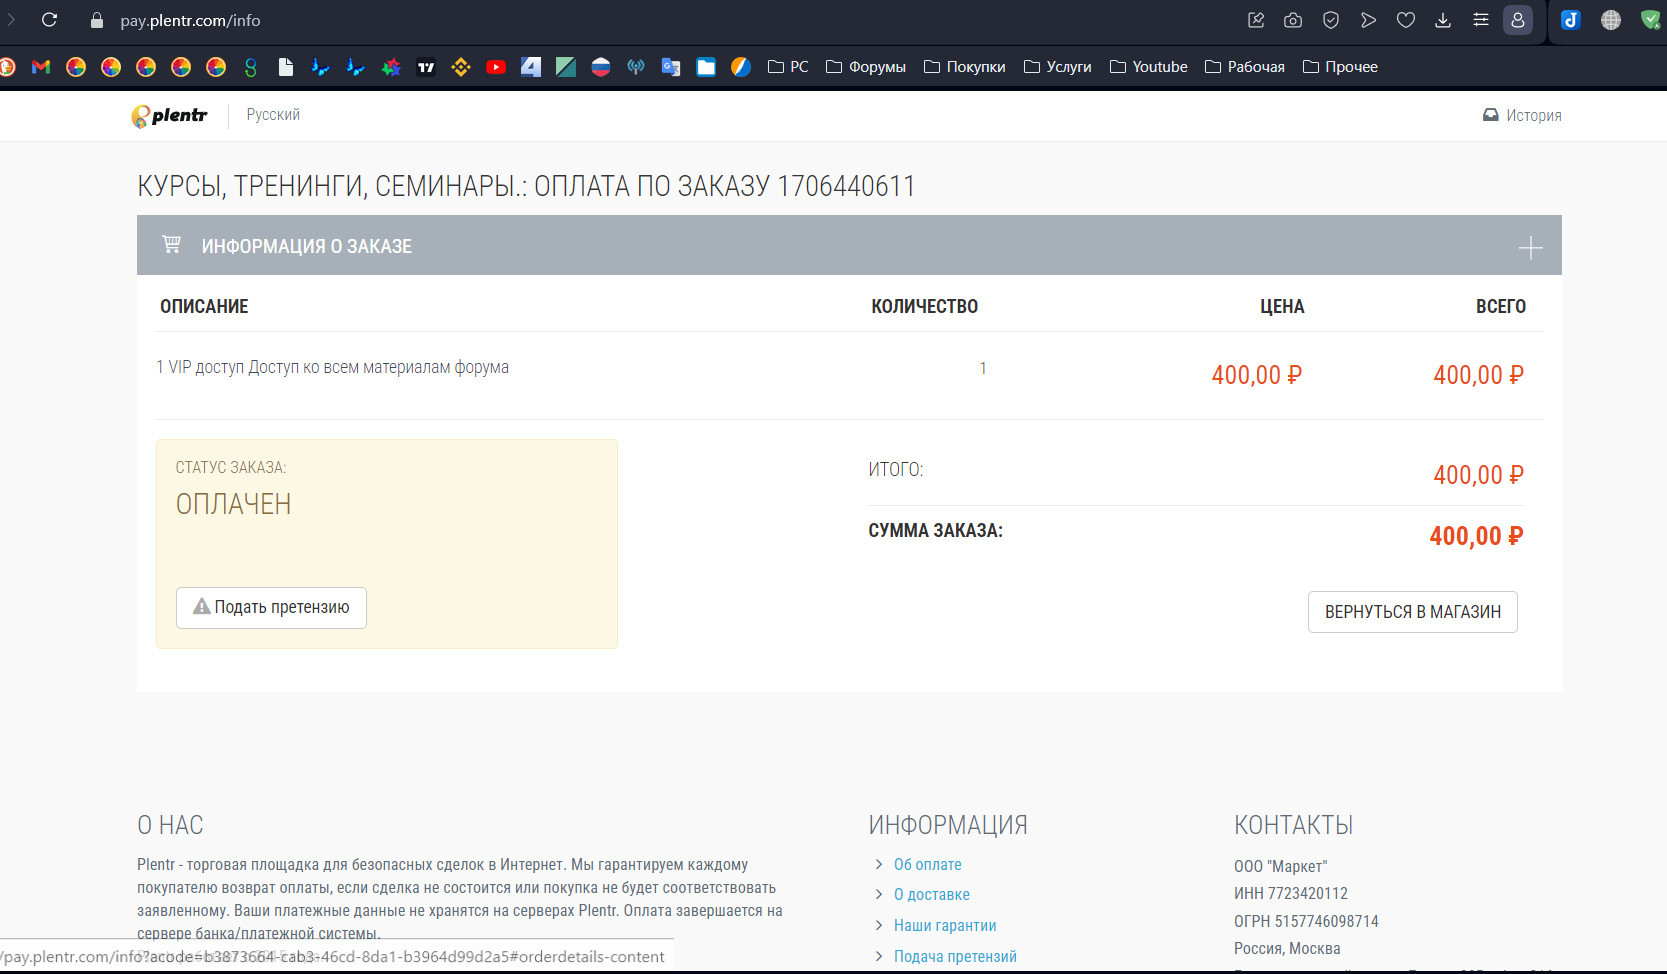
Task: Open the Binance yellow diamond bookmark
Action: click(461, 67)
